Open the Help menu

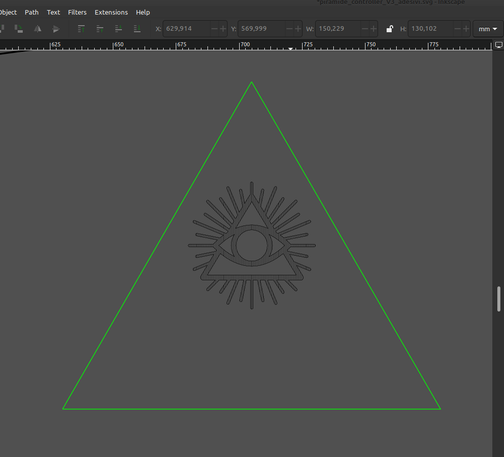coord(143,12)
